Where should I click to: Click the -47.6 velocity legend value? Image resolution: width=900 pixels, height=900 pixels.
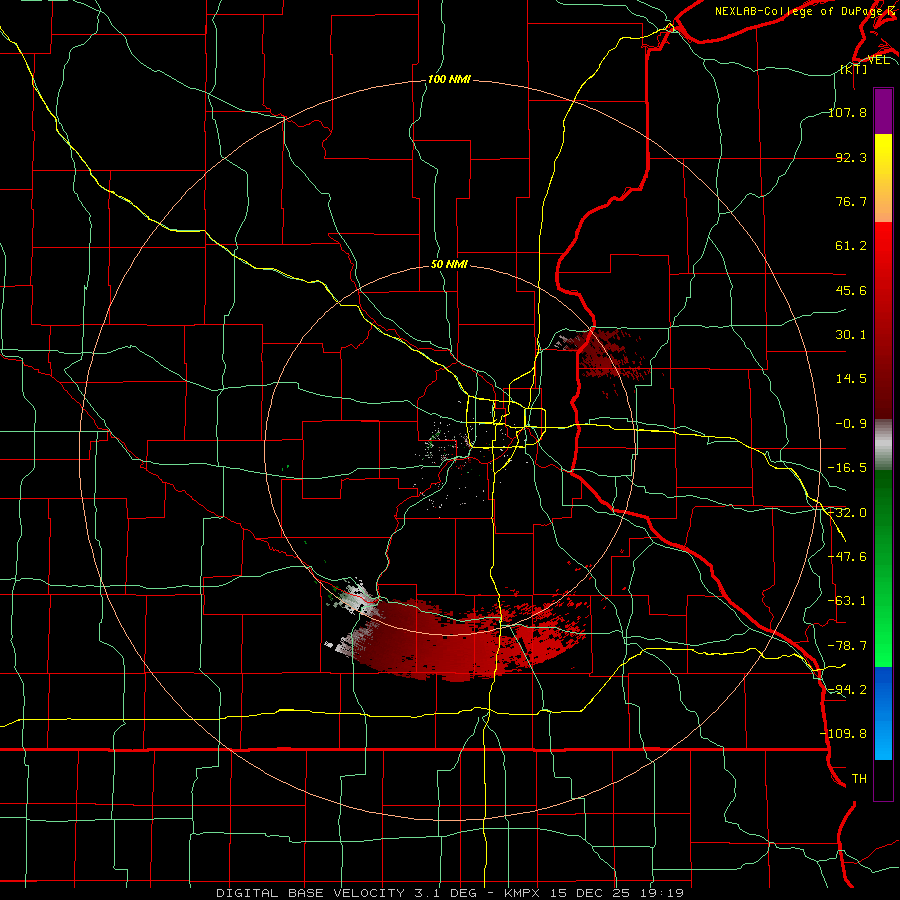847,557
